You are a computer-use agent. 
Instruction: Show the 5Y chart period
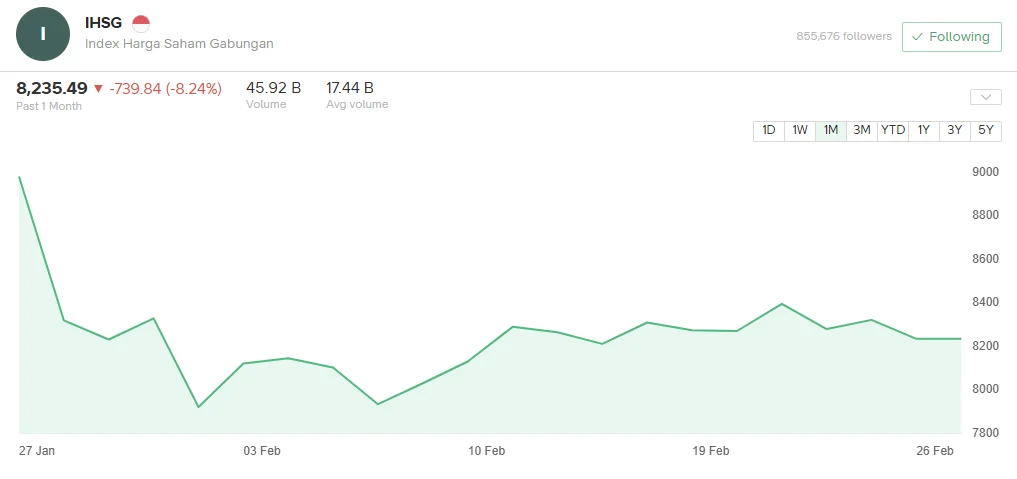pos(986,130)
